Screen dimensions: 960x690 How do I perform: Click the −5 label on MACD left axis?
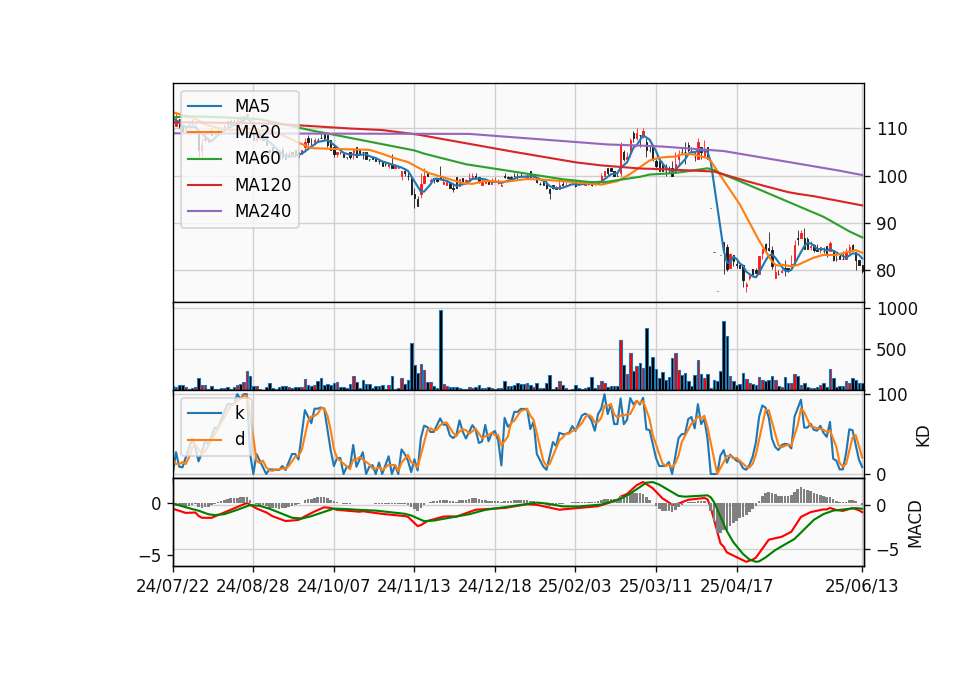150,556
